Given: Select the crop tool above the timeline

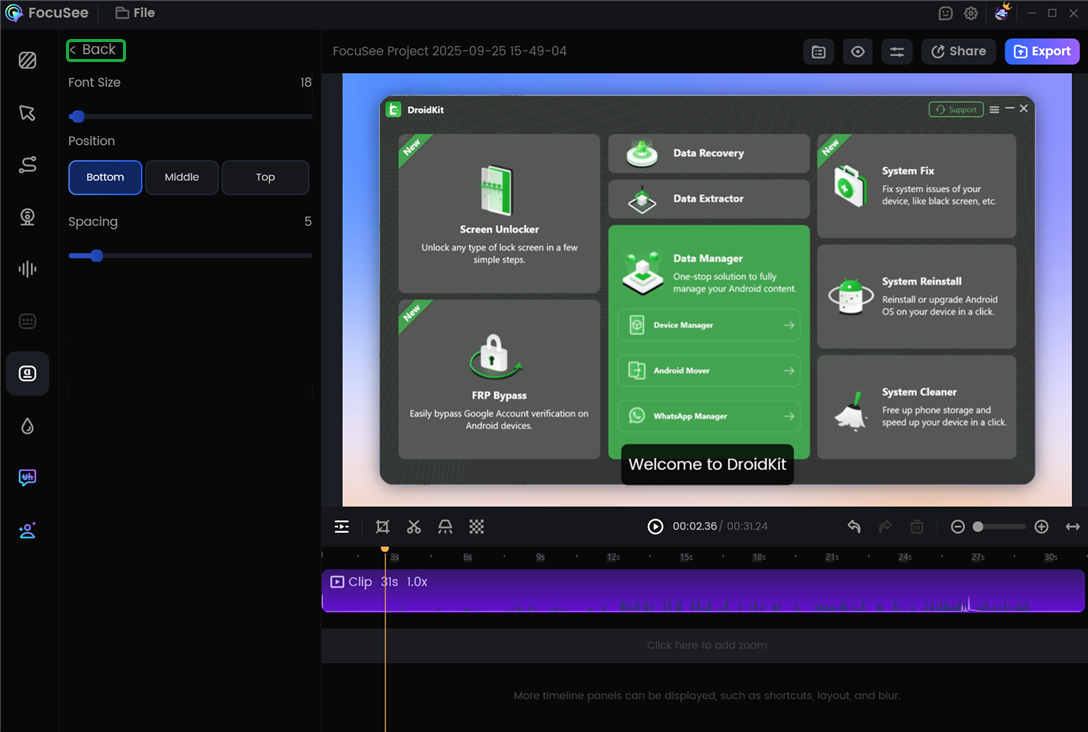Looking at the screenshot, I should [381, 526].
